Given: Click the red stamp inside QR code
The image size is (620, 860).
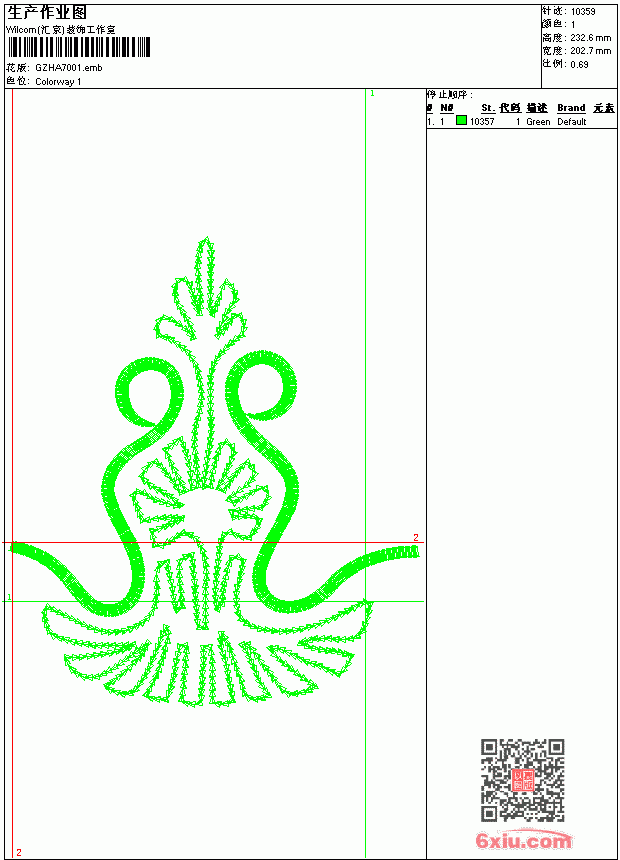Looking at the screenshot, I should [x=523, y=780].
